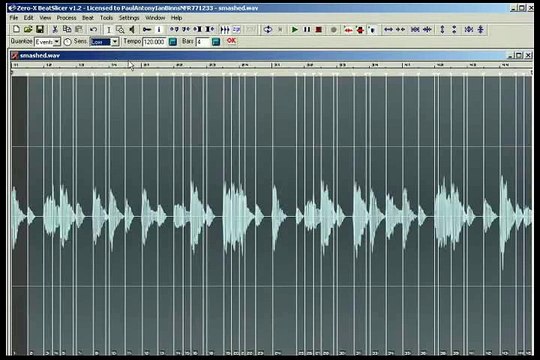Screen dimensions: 540x360
Task: Click the red horizontal-arrows marker icon
Action: point(348,30)
